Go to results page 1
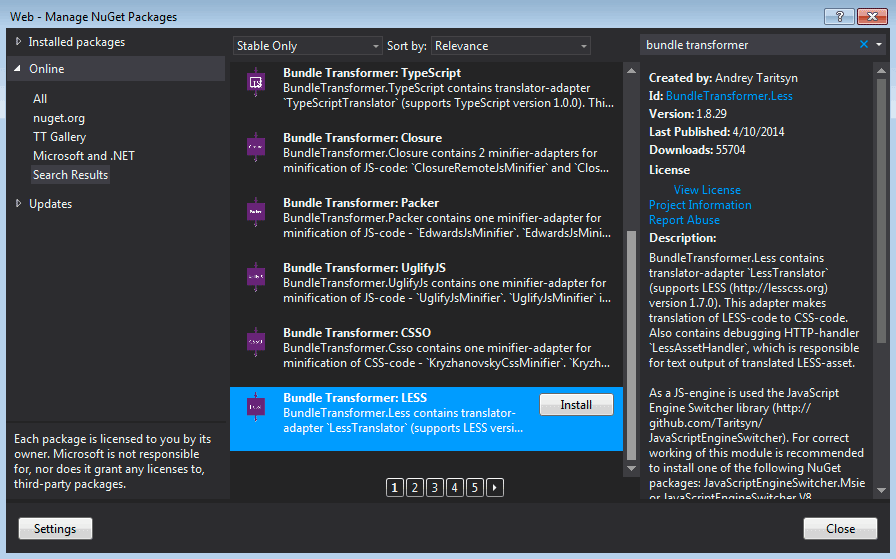This screenshot has width=896, height=559. pos(394,488)
